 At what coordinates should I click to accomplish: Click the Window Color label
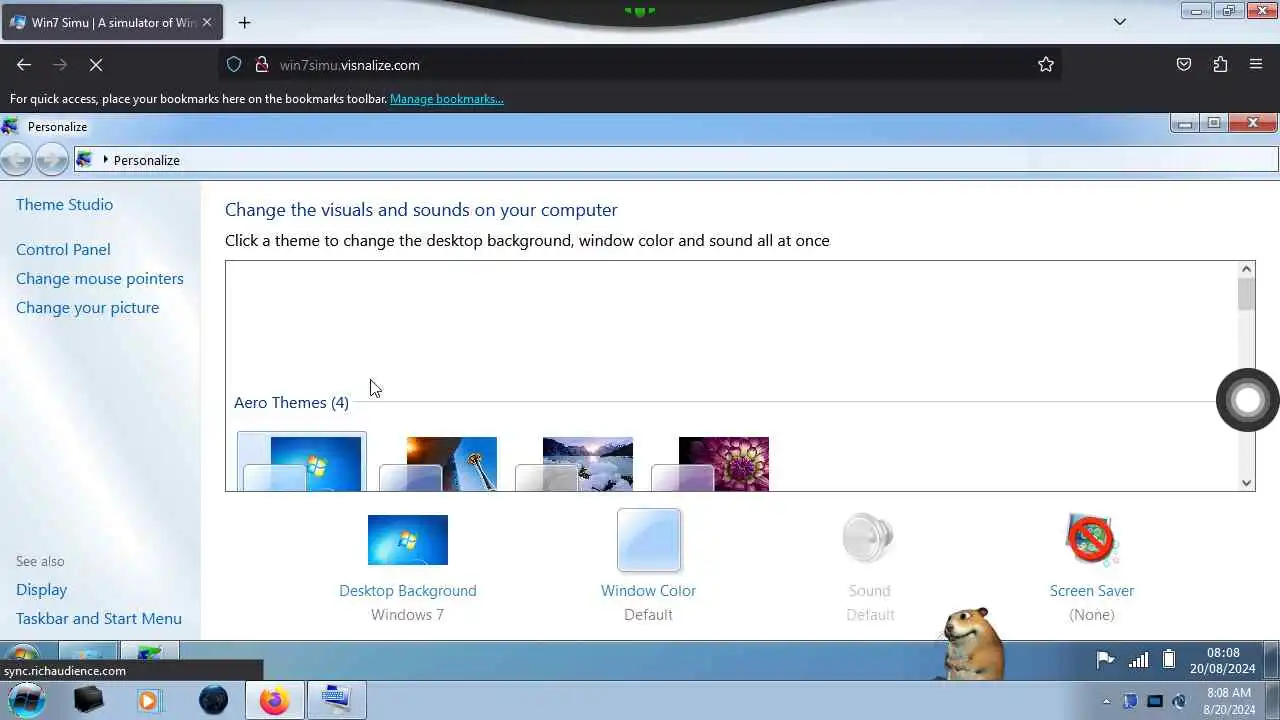click(648, 590)
